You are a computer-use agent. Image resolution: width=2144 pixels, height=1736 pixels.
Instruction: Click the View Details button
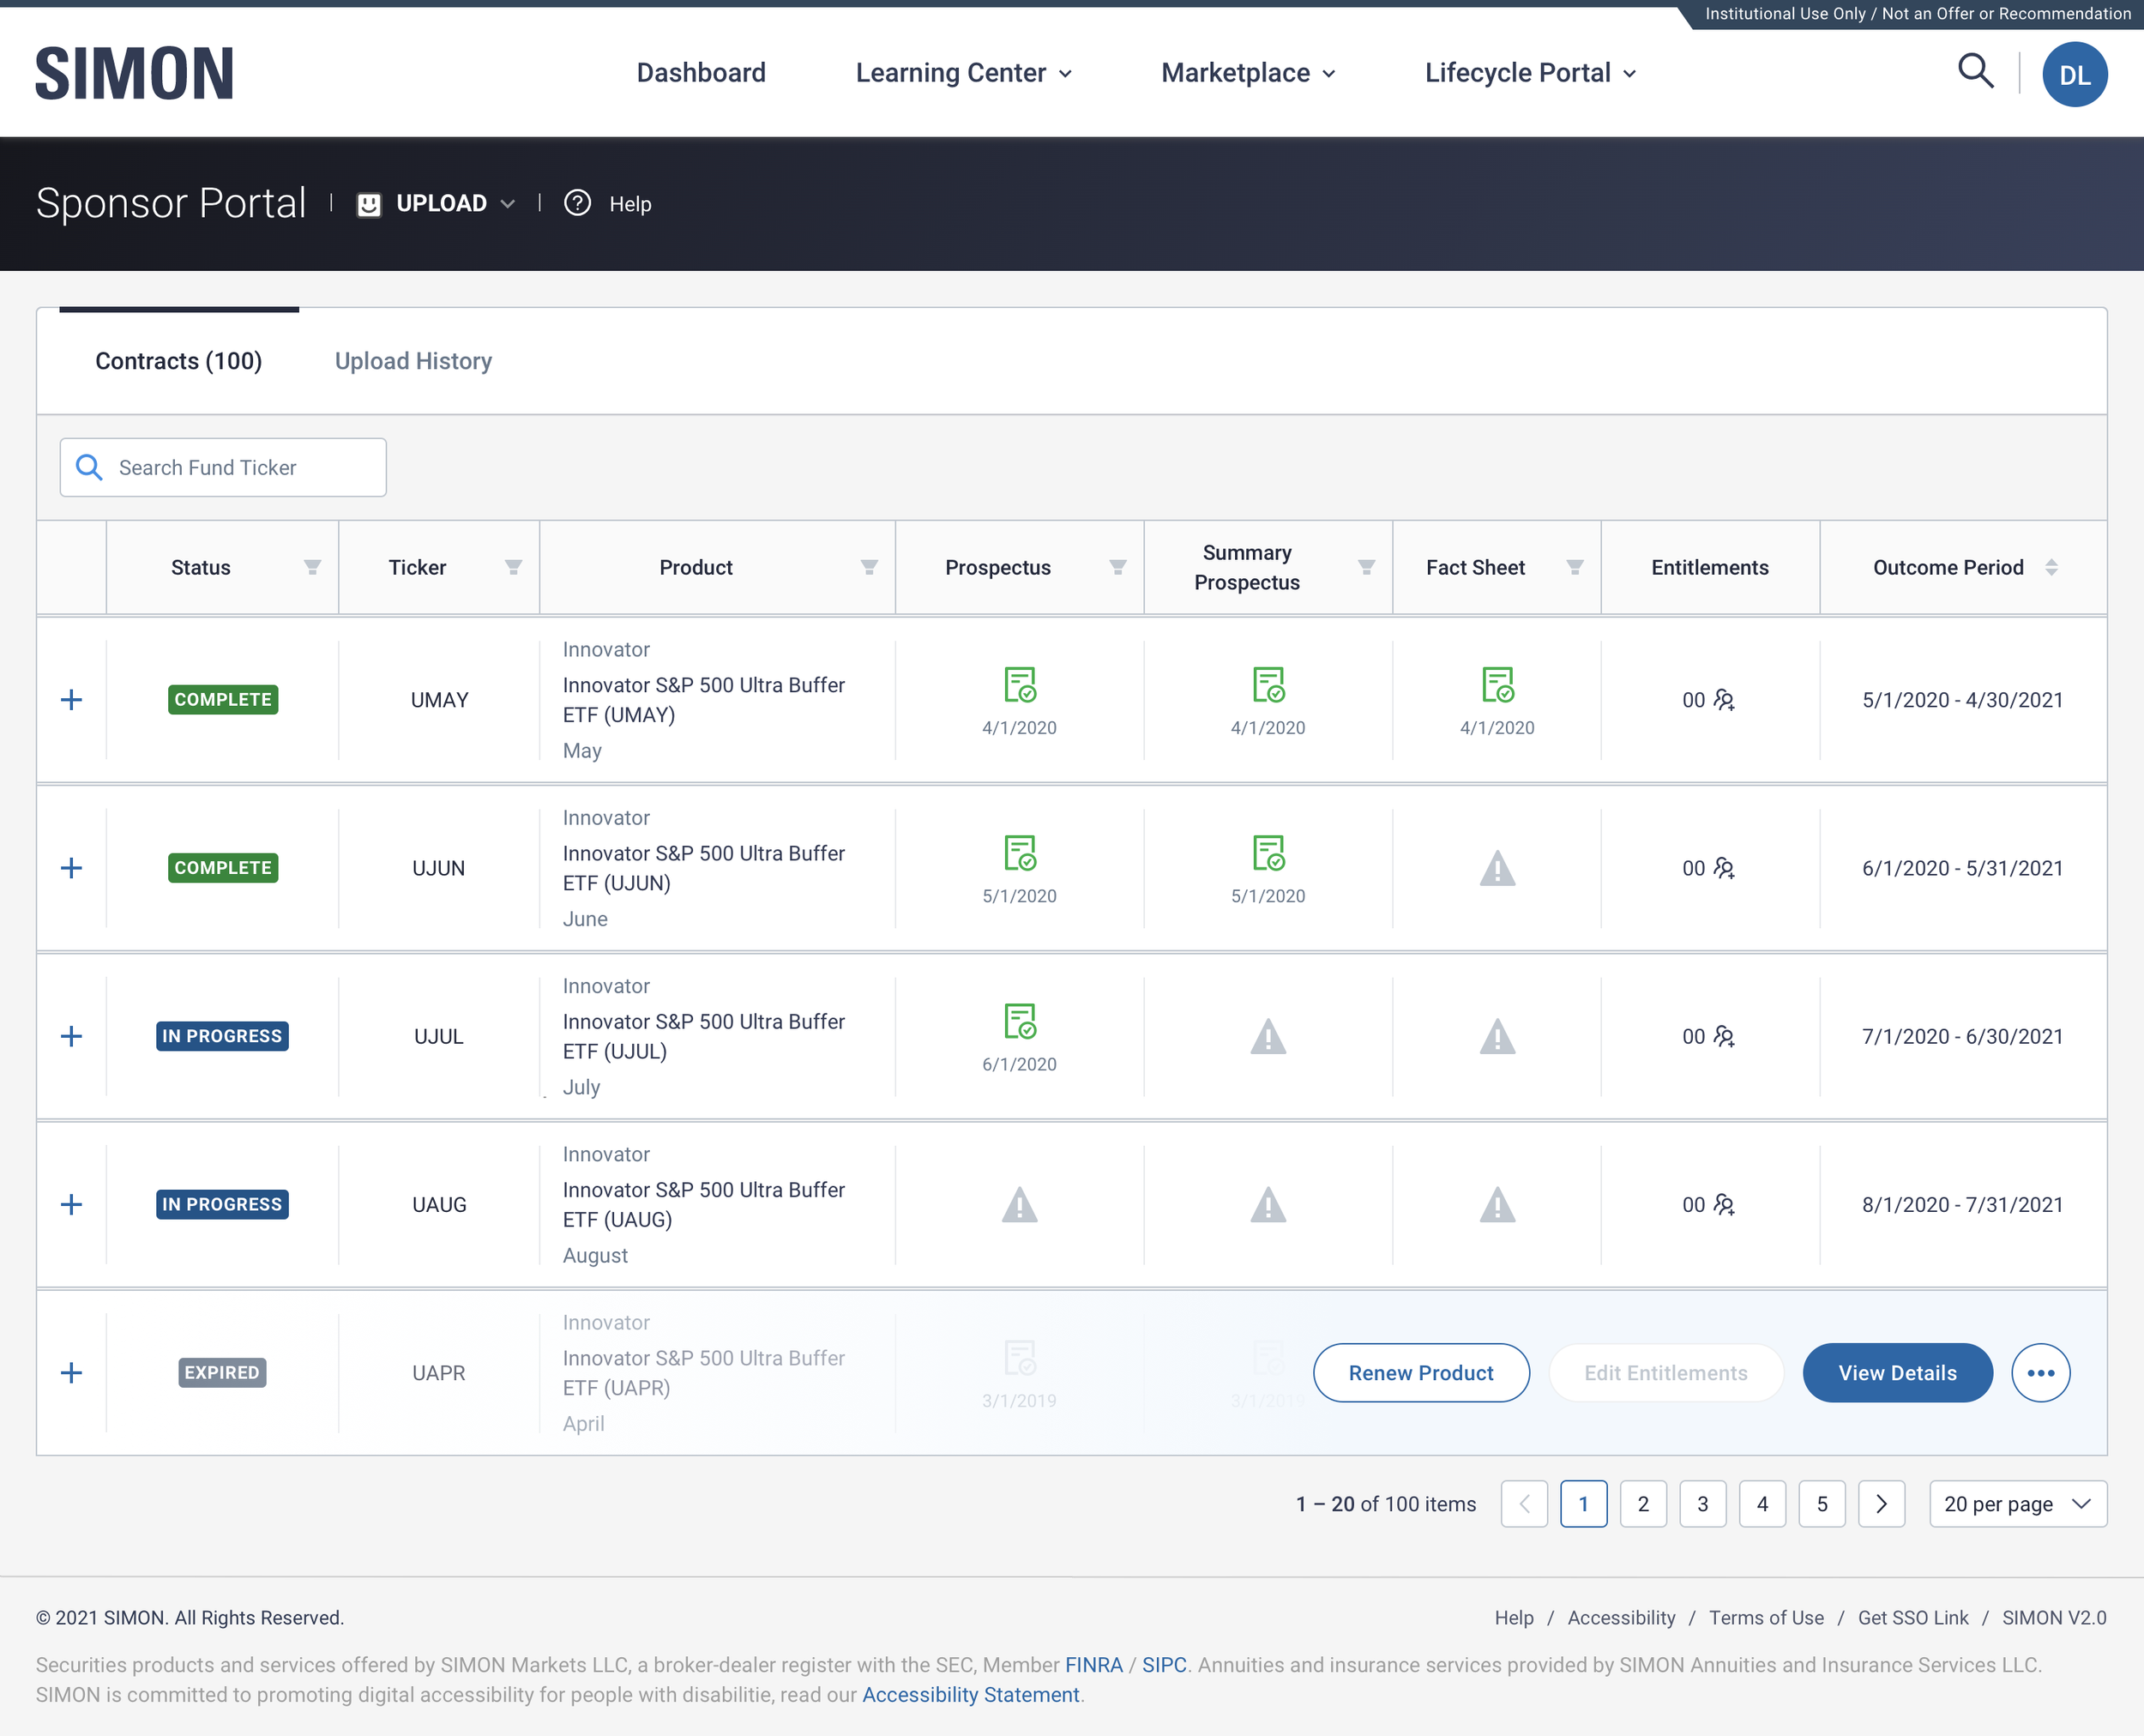click(x=1896, y=1372)
